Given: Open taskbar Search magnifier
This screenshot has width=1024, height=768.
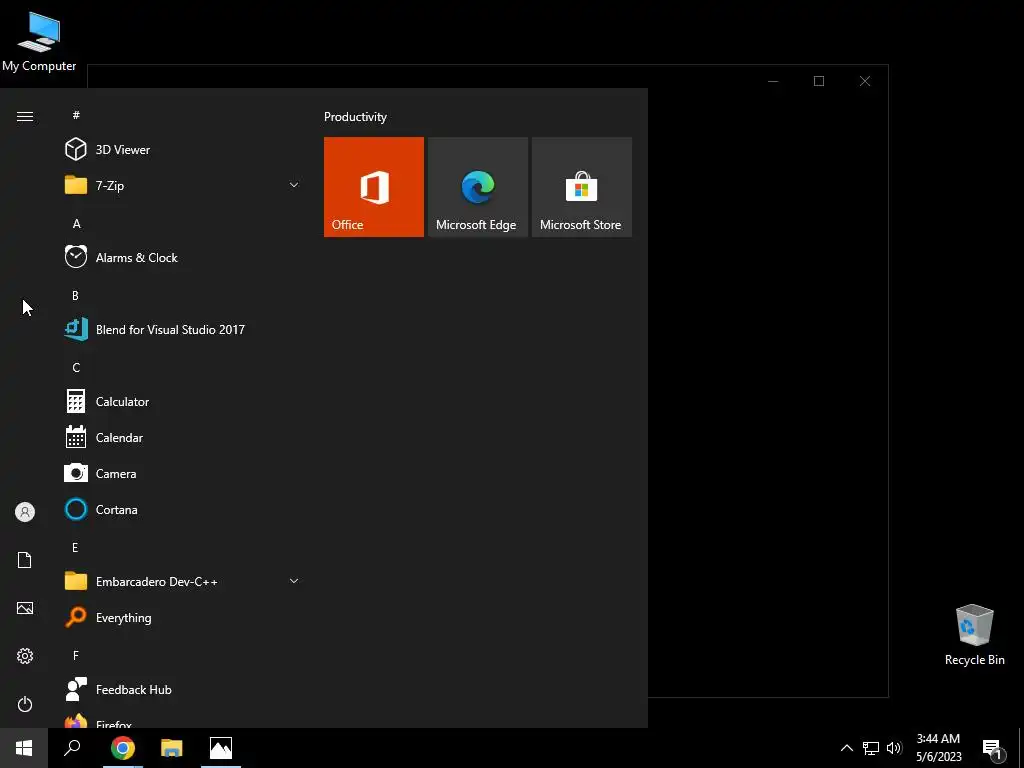Looking at the screenshot, I should (x=72, y=748).
